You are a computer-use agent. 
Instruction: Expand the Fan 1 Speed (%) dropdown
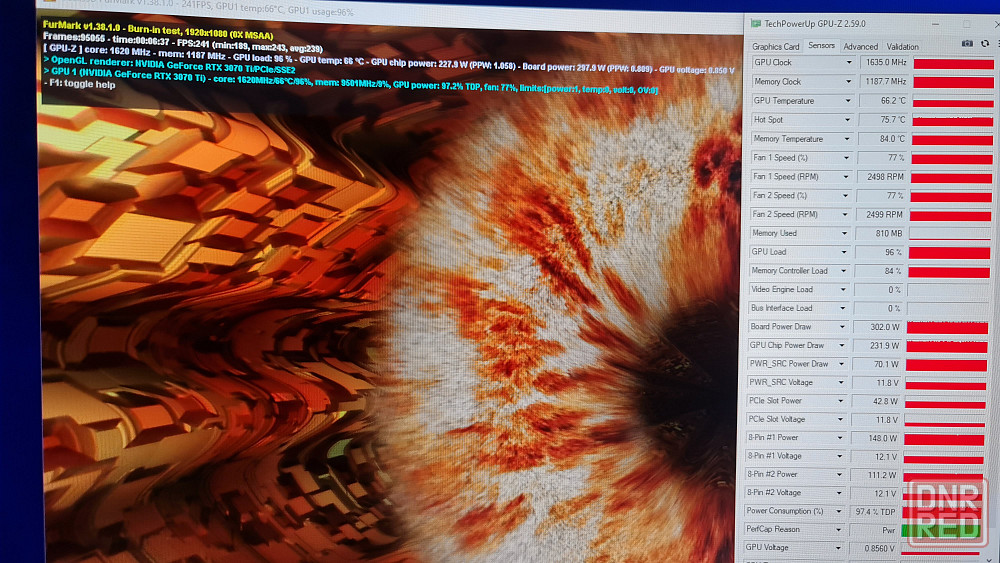[x=846, y=157]
